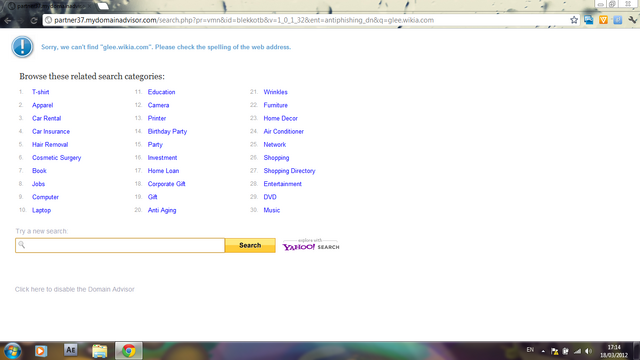Open the Windows Start menu
This screenshot has height=360, width=640.
point(12,351)
